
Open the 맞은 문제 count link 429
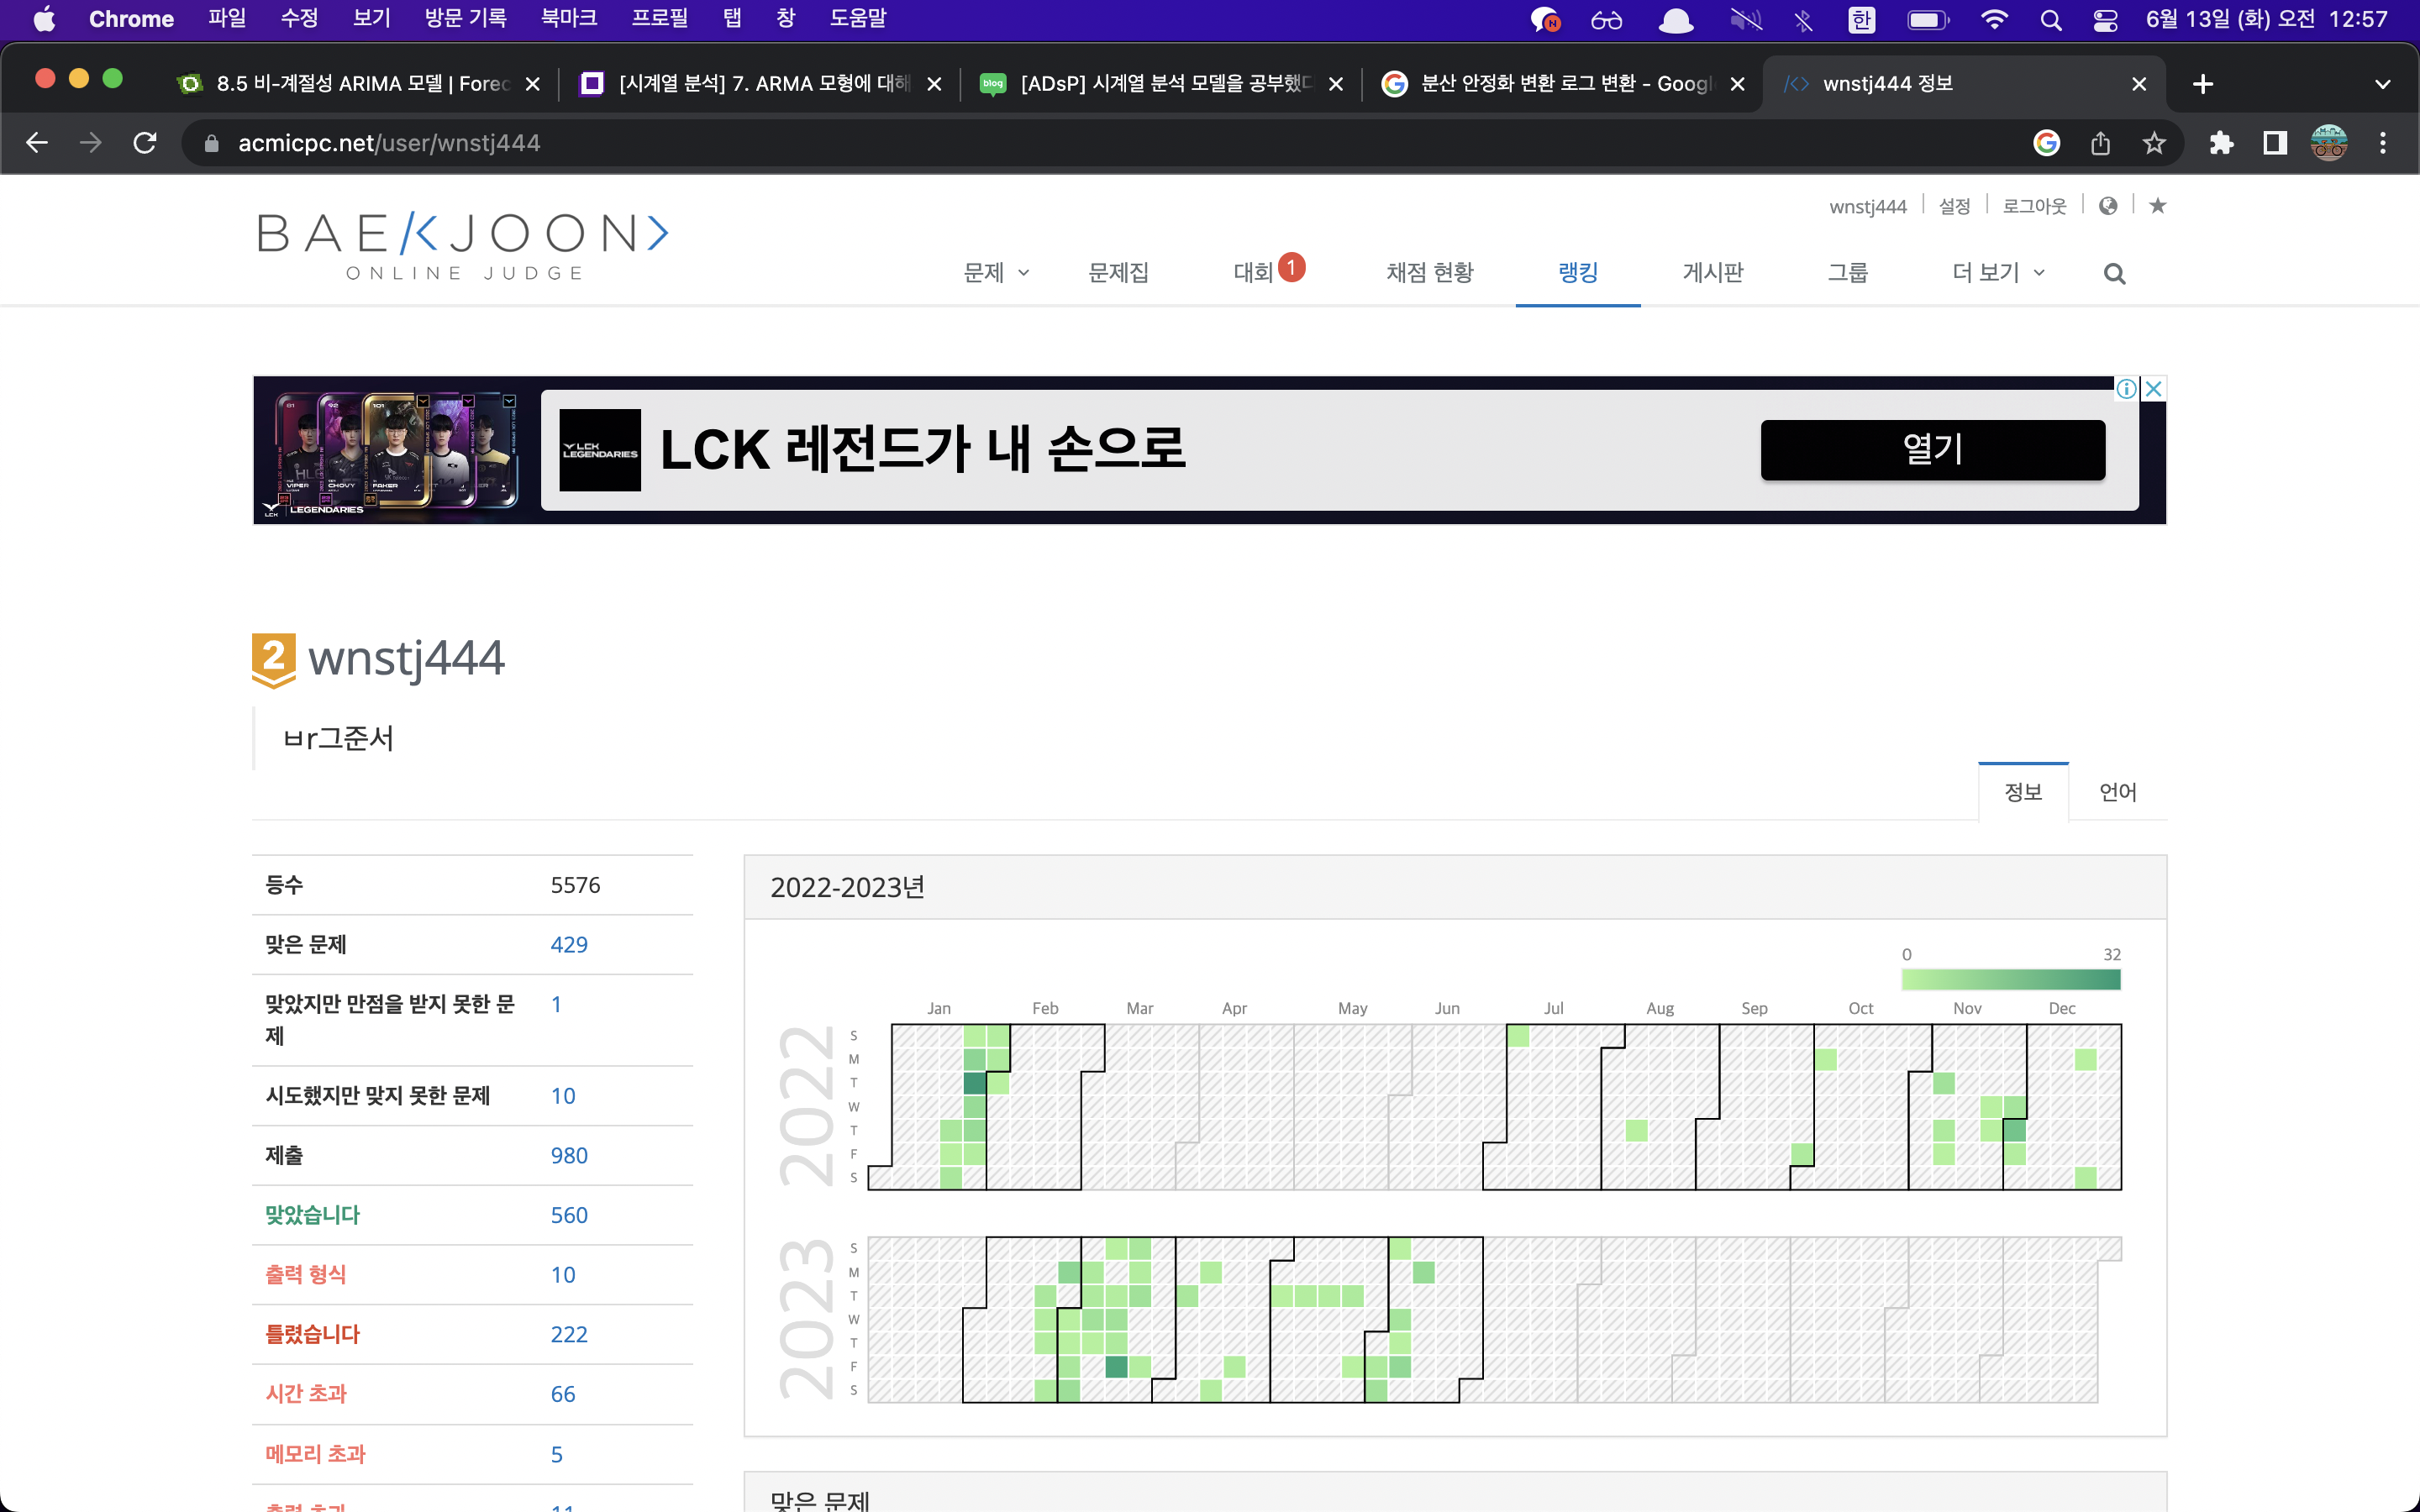click(x=569, y=945)
